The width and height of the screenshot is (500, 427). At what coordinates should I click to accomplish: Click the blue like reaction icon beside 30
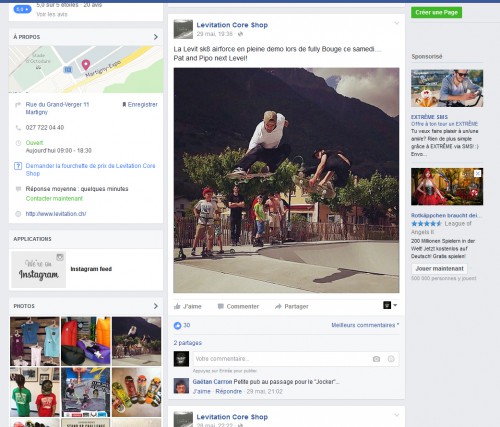point(177,325)
